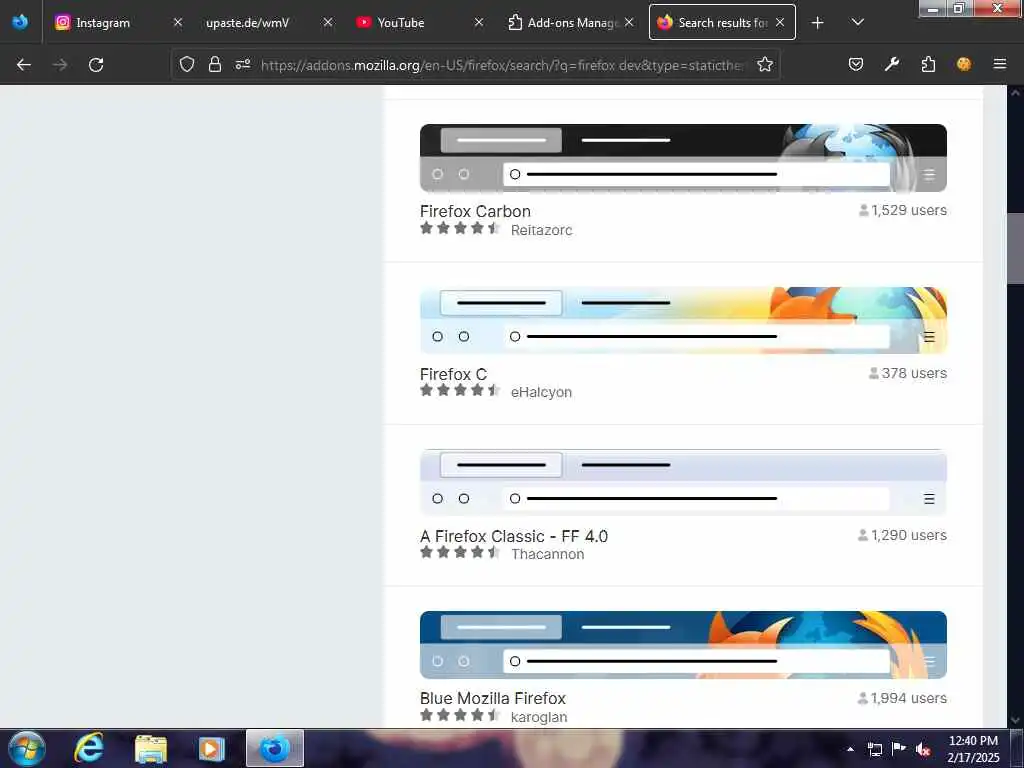The image size is (1024, 768).
Task: Close the YouTube tab
Action: tap(479, 23)
